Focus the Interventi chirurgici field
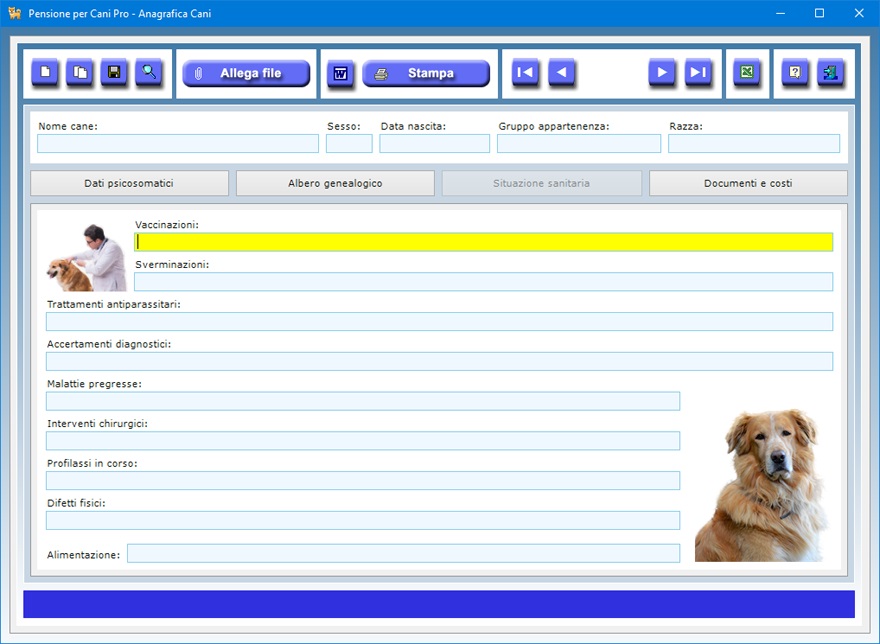880x644 pixels. (x=363, y=441)
